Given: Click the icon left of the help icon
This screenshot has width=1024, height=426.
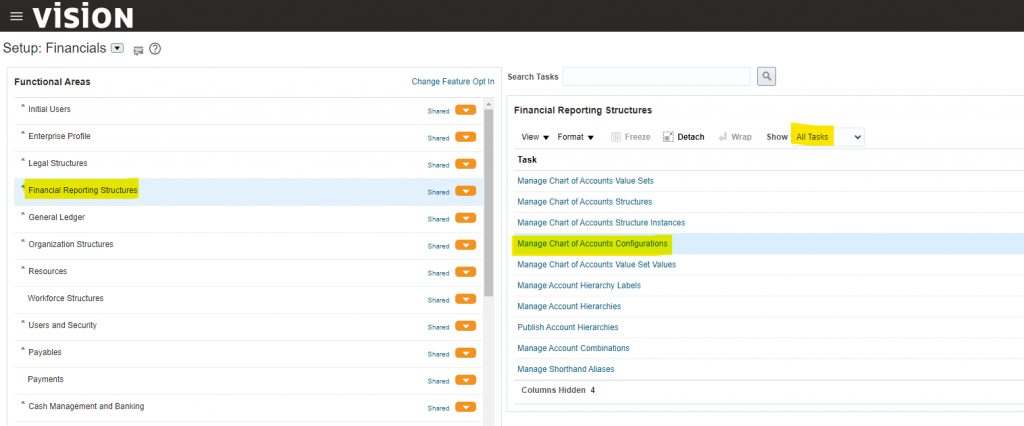Looking at the screenshot, I should pyautogui.click(x=138, y=49).
